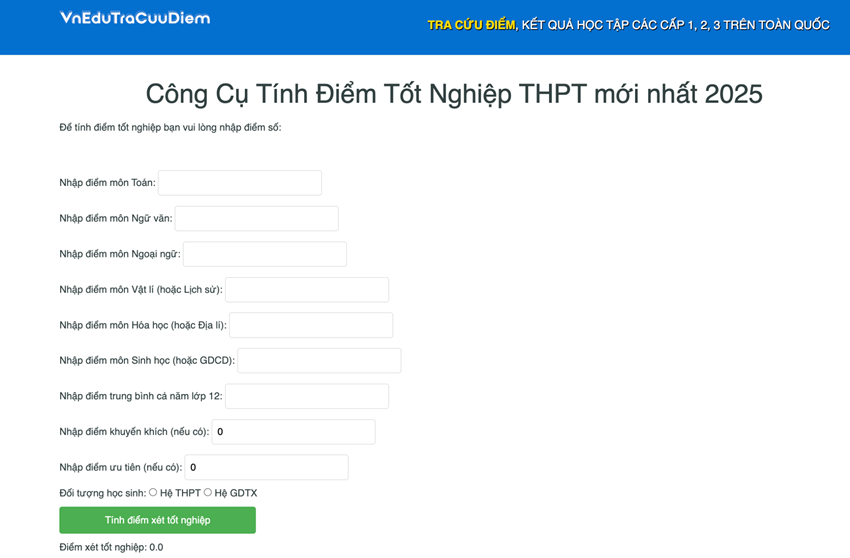Viewport: 850px width, 558px height.
Task: Focus the Ngữ văn score field
Action: pos(257,218)
